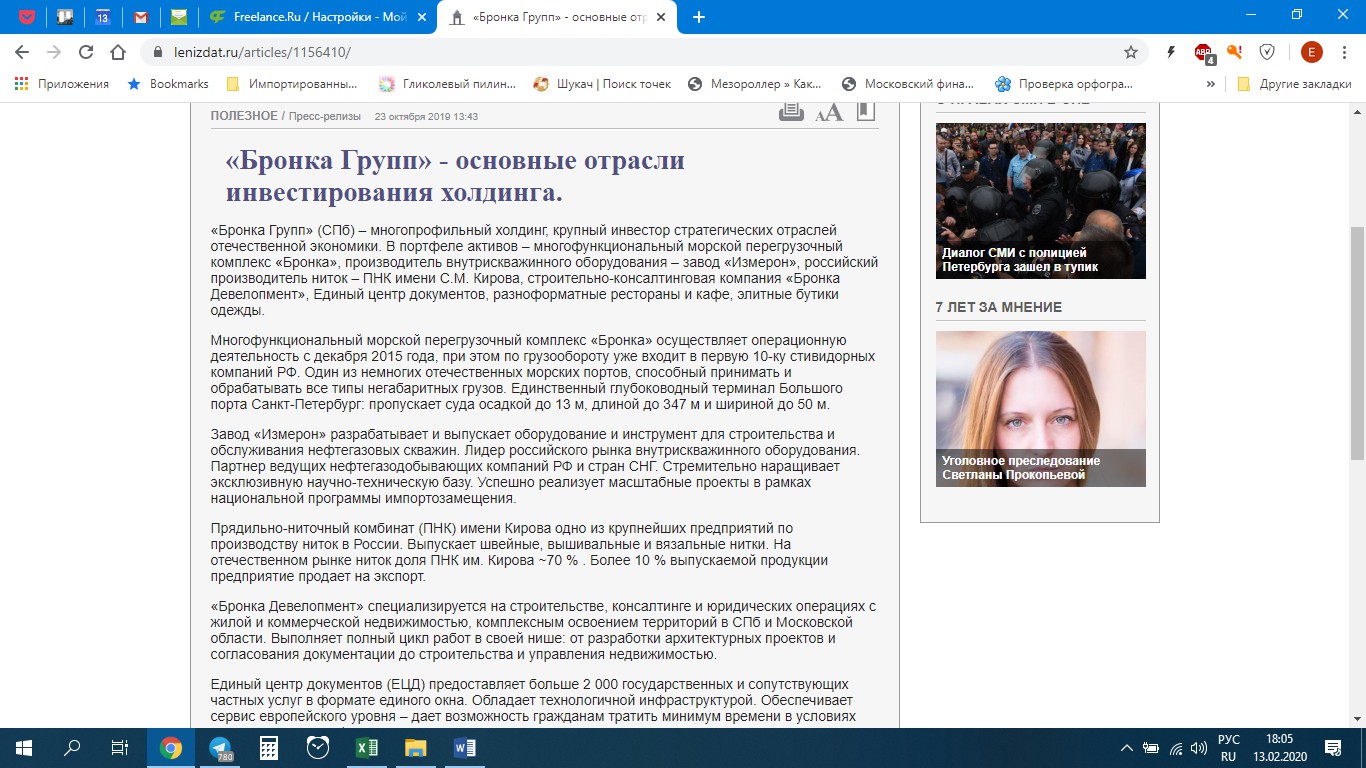Change article font size with AA icon

[829, 112]
